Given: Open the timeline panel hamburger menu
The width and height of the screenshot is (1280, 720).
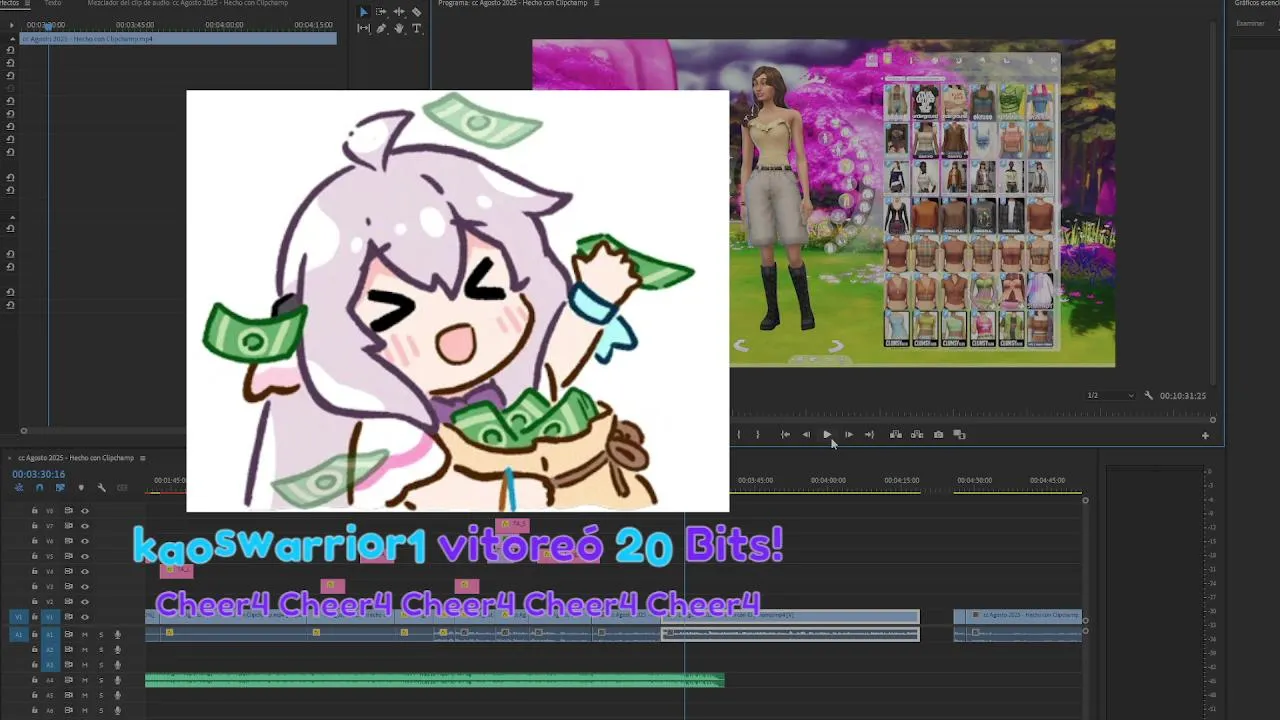Looking at the screenshot, I should tap(142, 458).
